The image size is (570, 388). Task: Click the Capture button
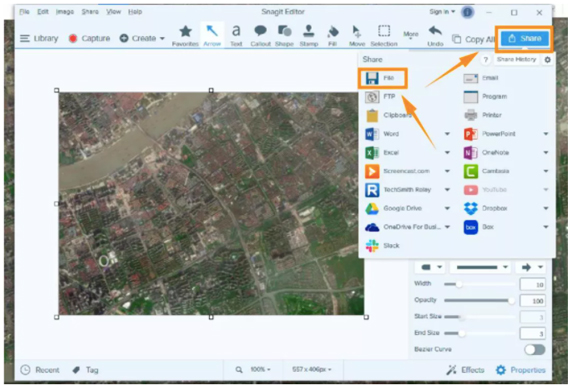[x=89, y=38]
